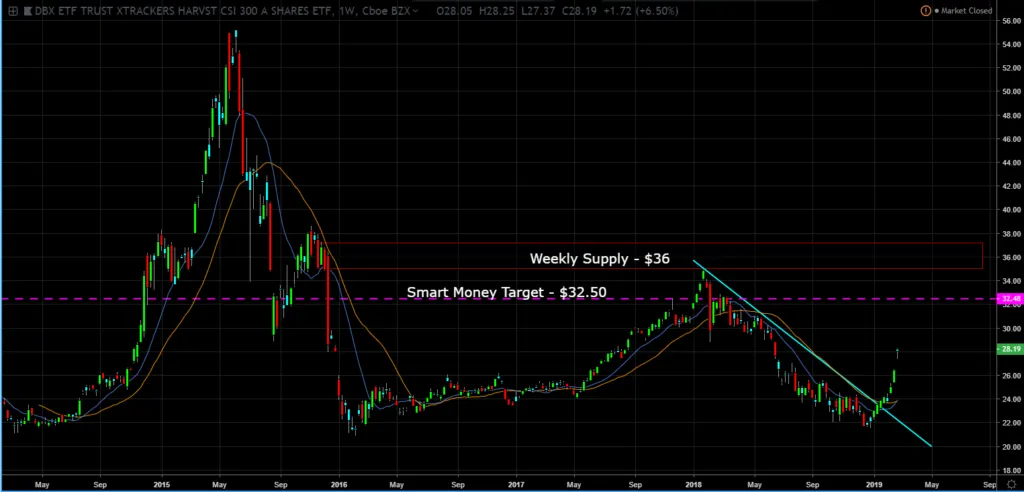Click the 2017 label on time axis
The image size is (1024, 492).
click(x=516, y=485)
